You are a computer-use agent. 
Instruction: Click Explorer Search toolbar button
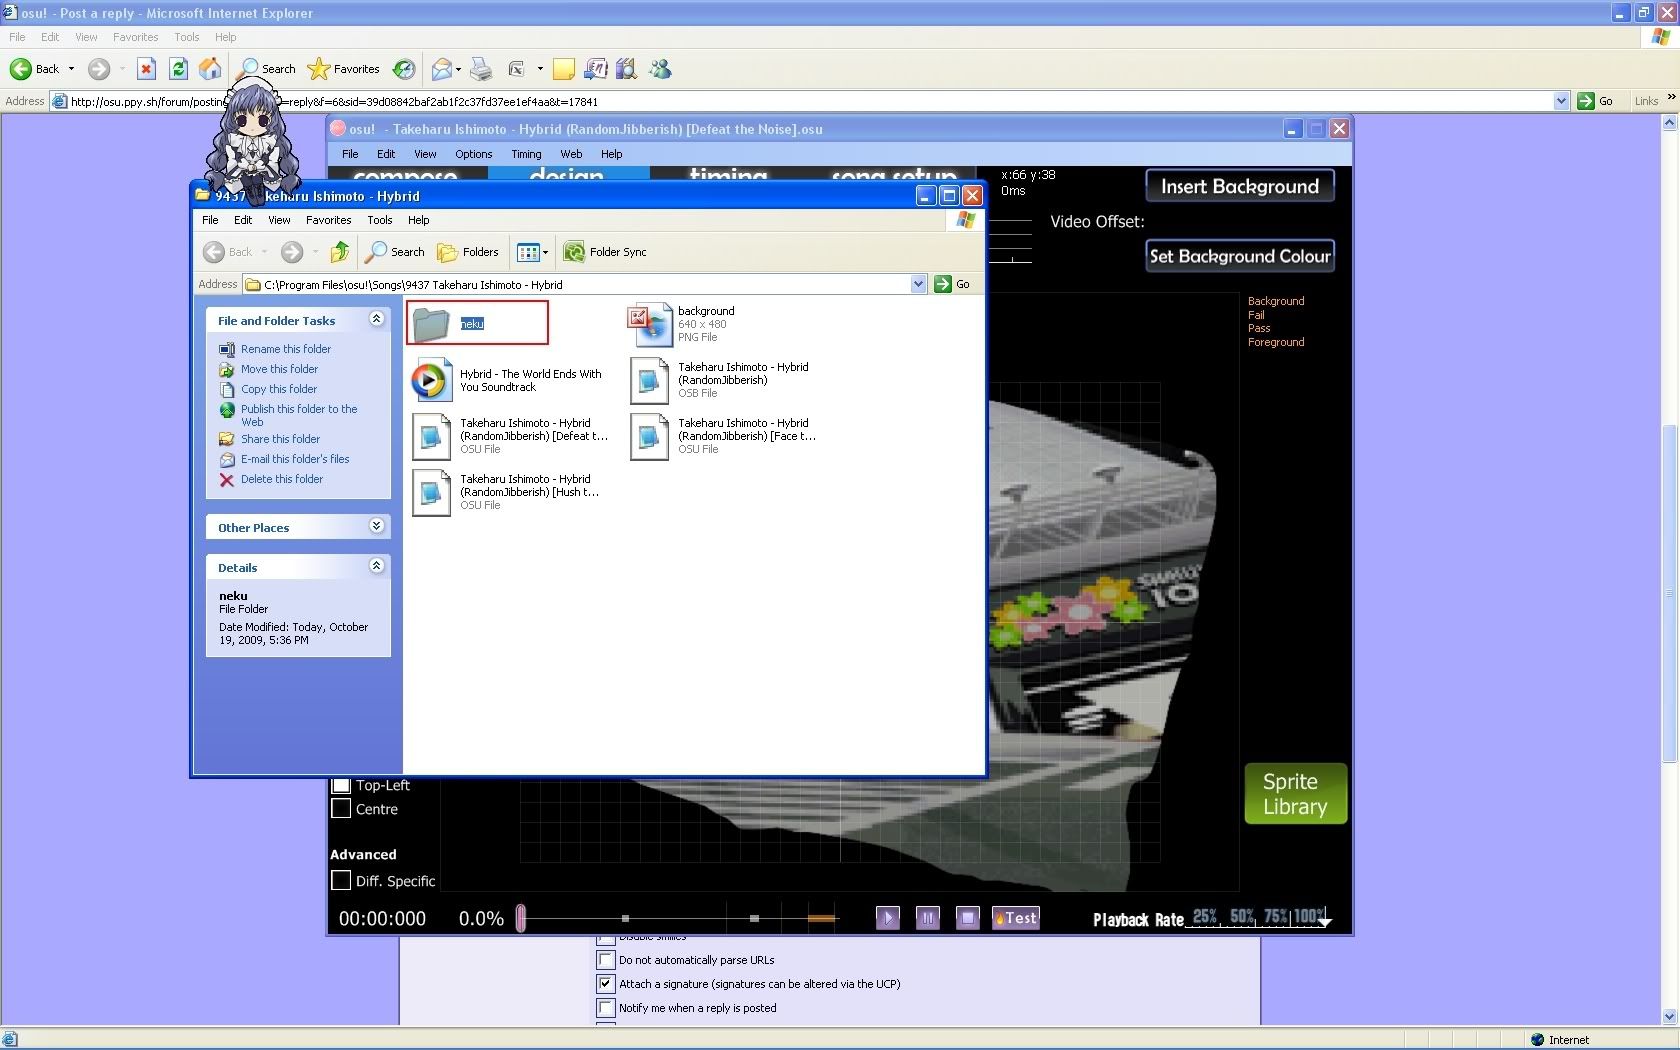(395, 252)
